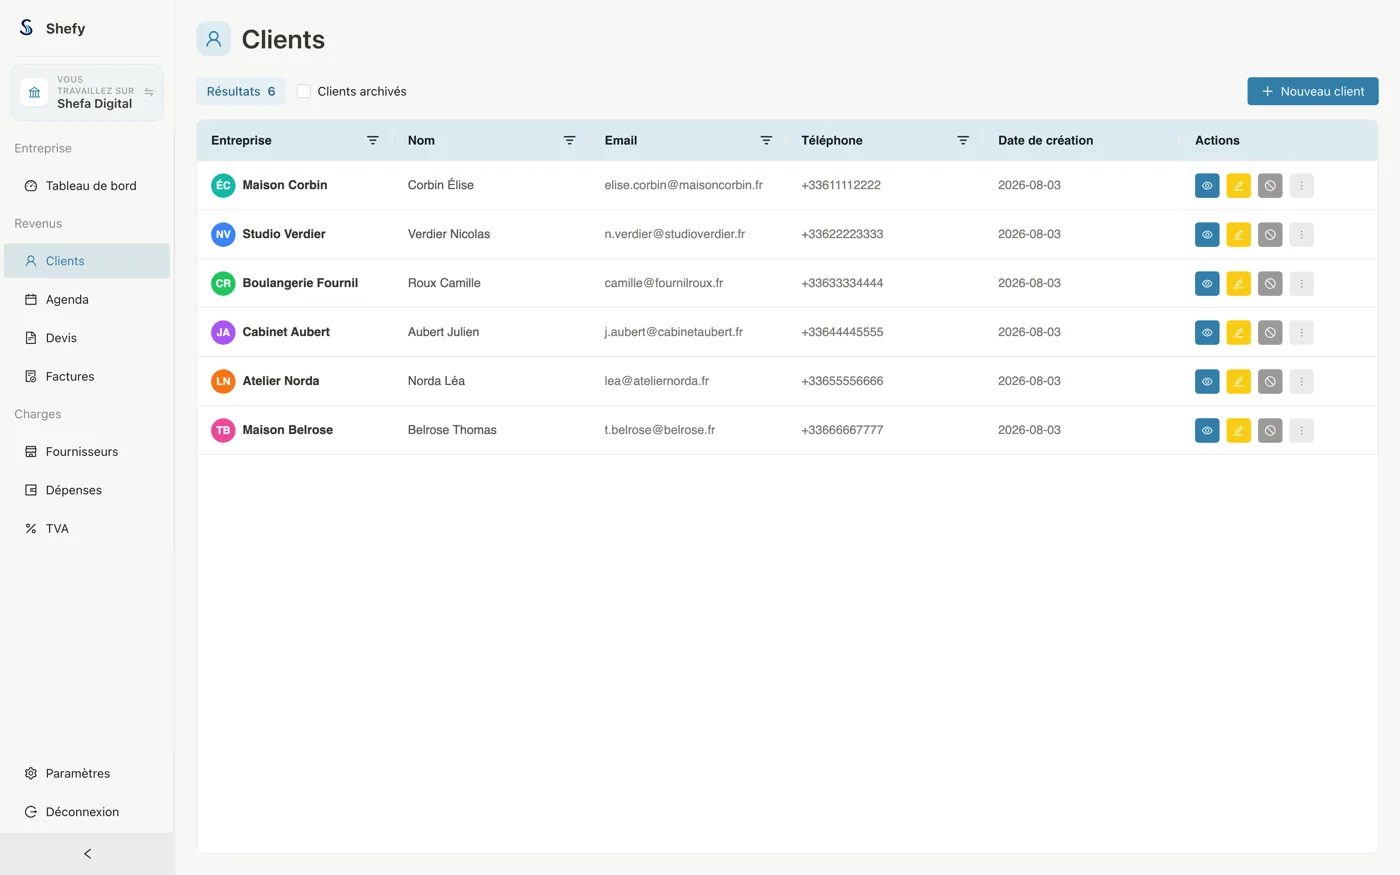View Boulangerie Fournil client details (eye icon)
This screenshot has height=875, width=1400.
pos(1207,284)
